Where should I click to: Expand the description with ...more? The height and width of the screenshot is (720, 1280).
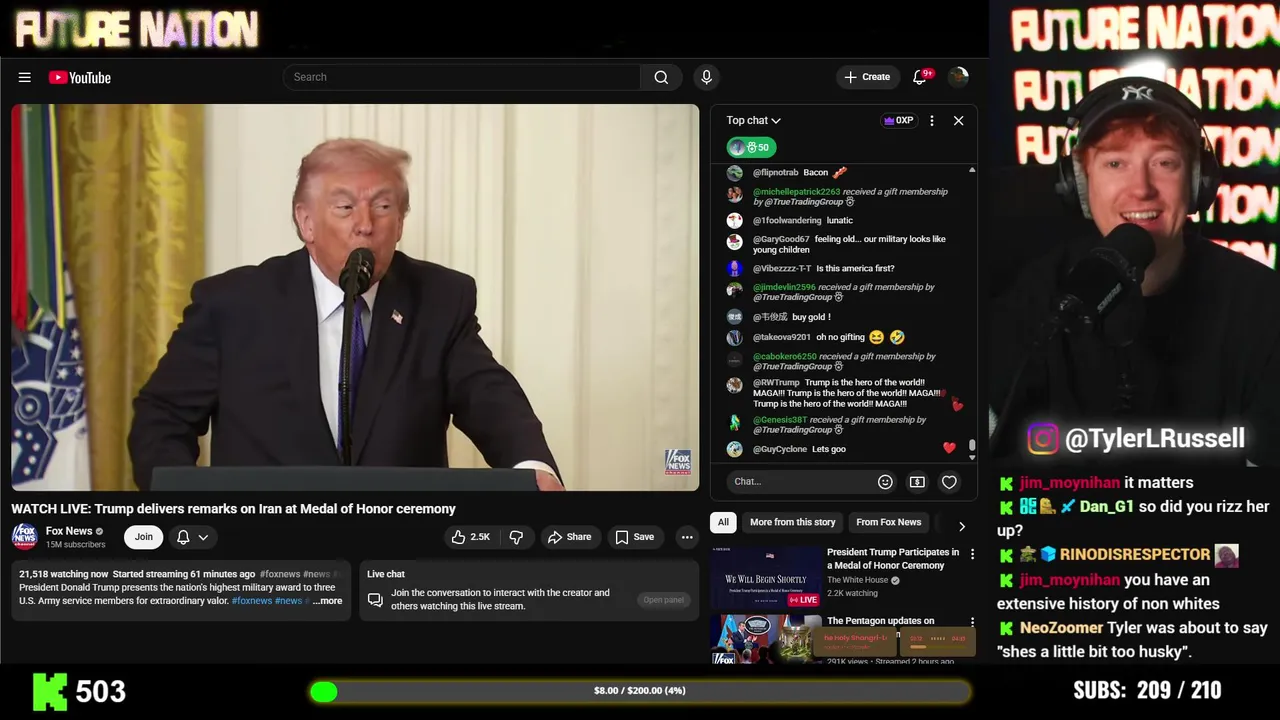tap(327, 601)
